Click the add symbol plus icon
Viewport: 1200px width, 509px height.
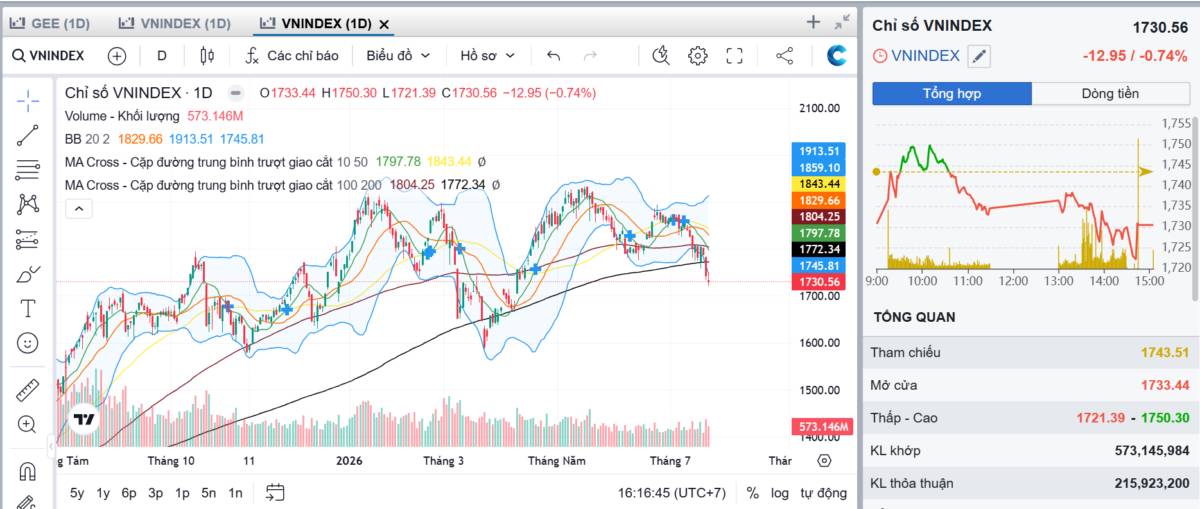(117, 56)
